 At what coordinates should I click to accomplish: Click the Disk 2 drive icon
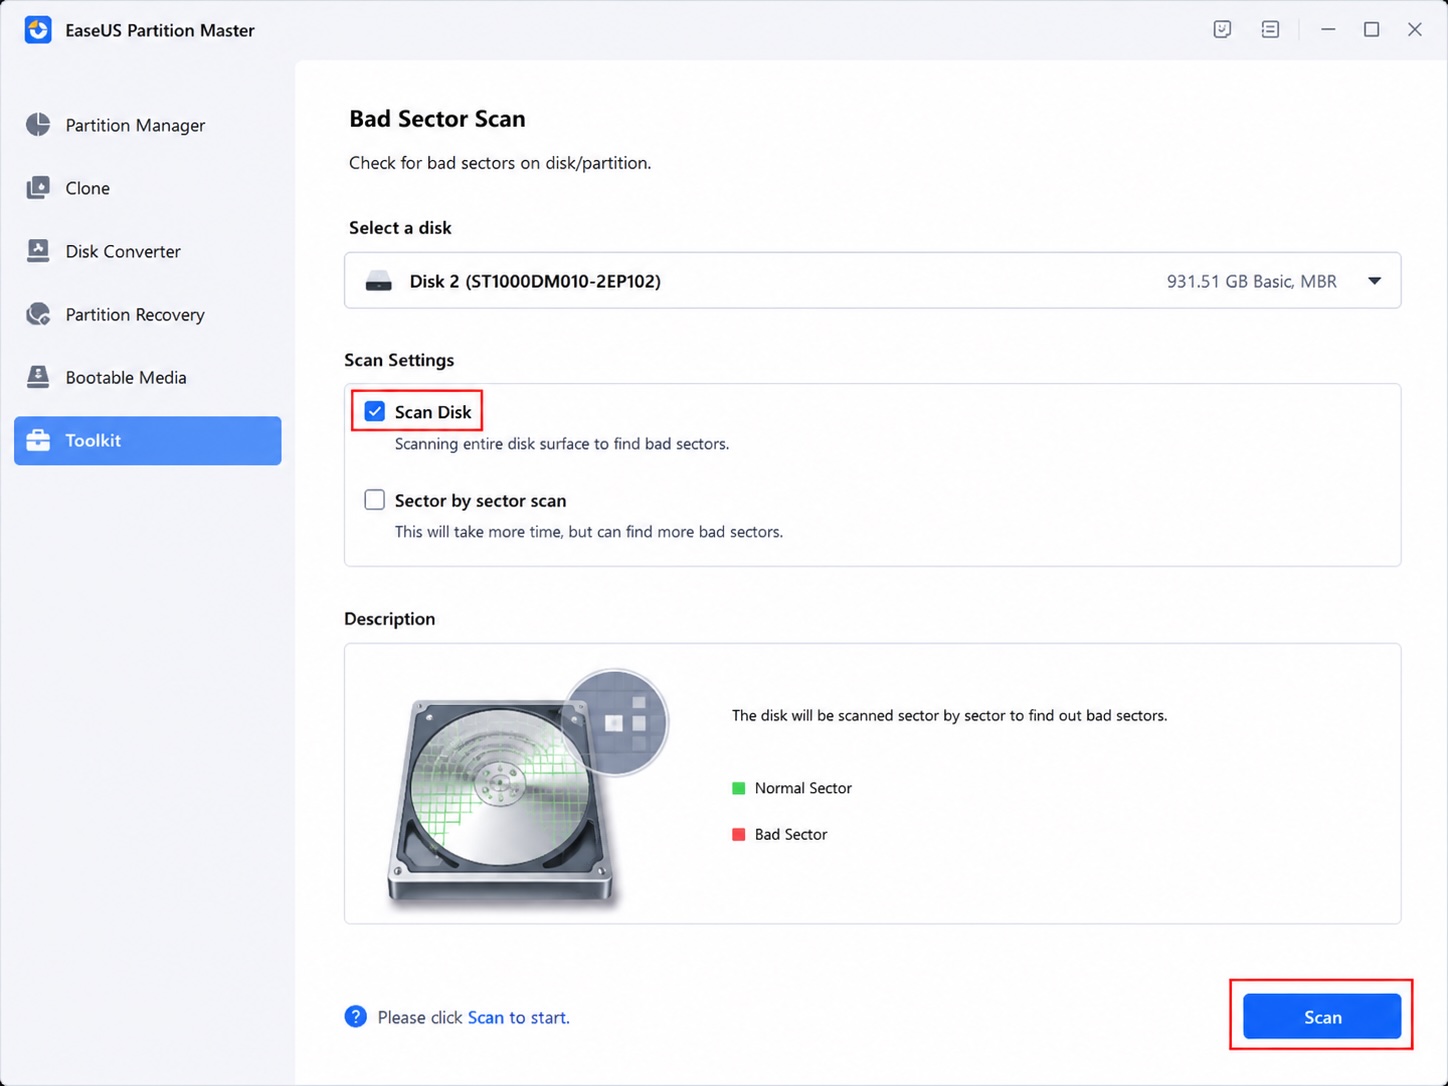[378, 281]
